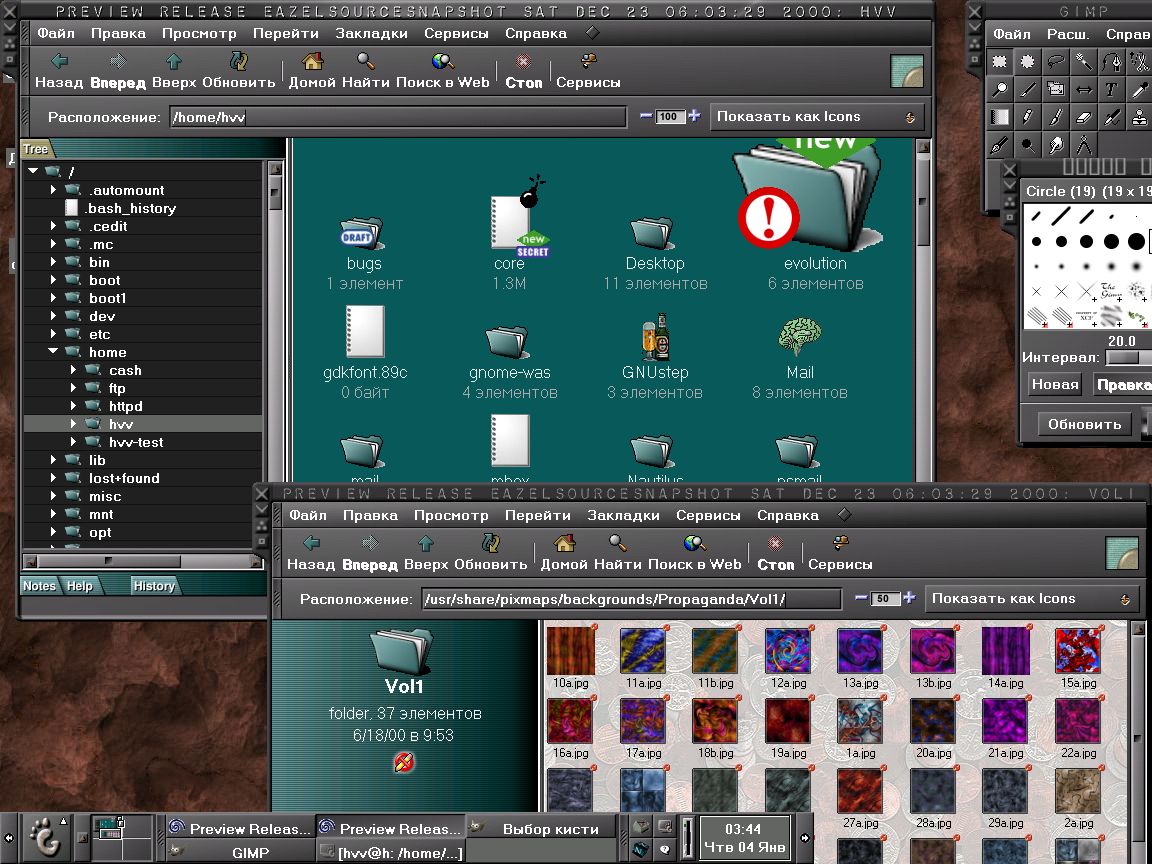Expand the cash folder tree node
1152x864 pixels.
click(73, 370)
